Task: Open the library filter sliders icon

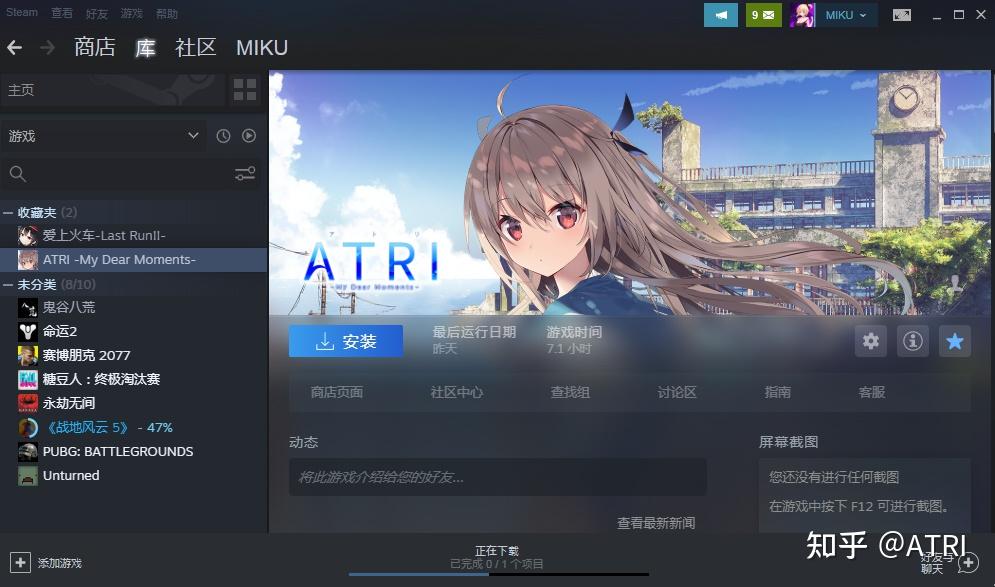Action: [245, 172]
